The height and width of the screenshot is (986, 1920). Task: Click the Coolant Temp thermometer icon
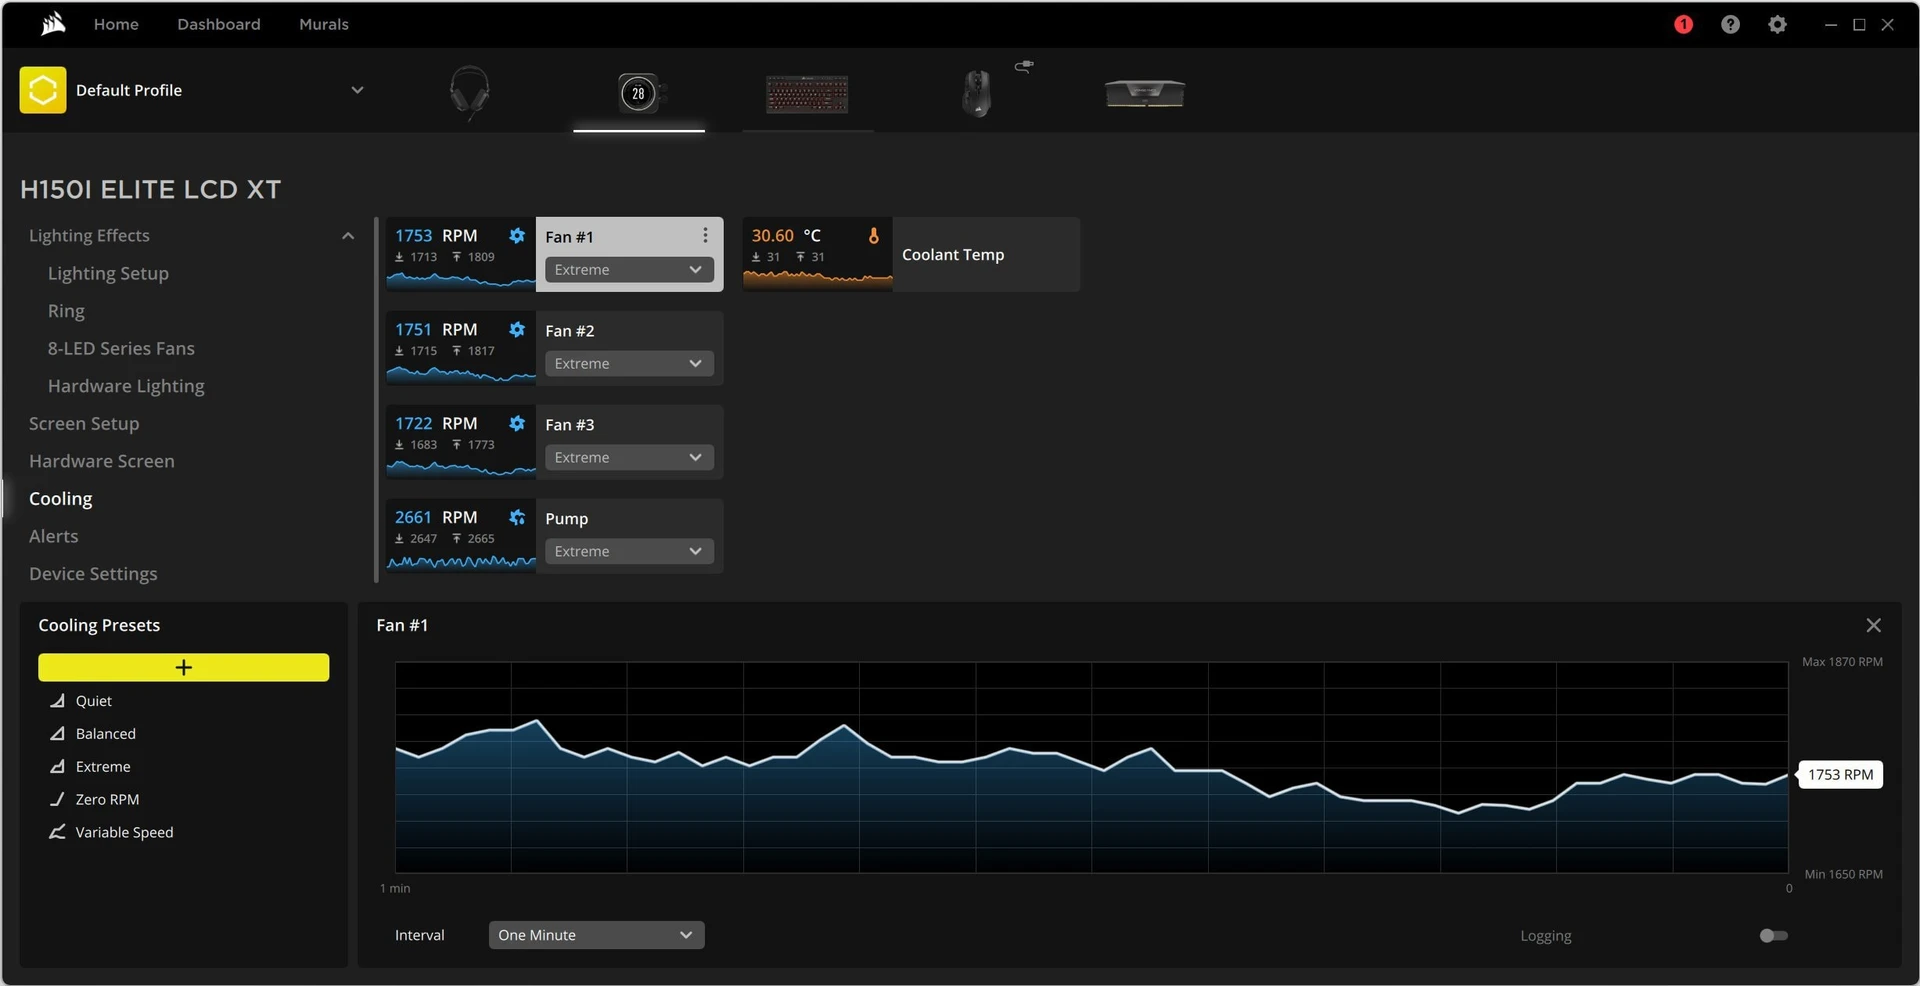873,236
